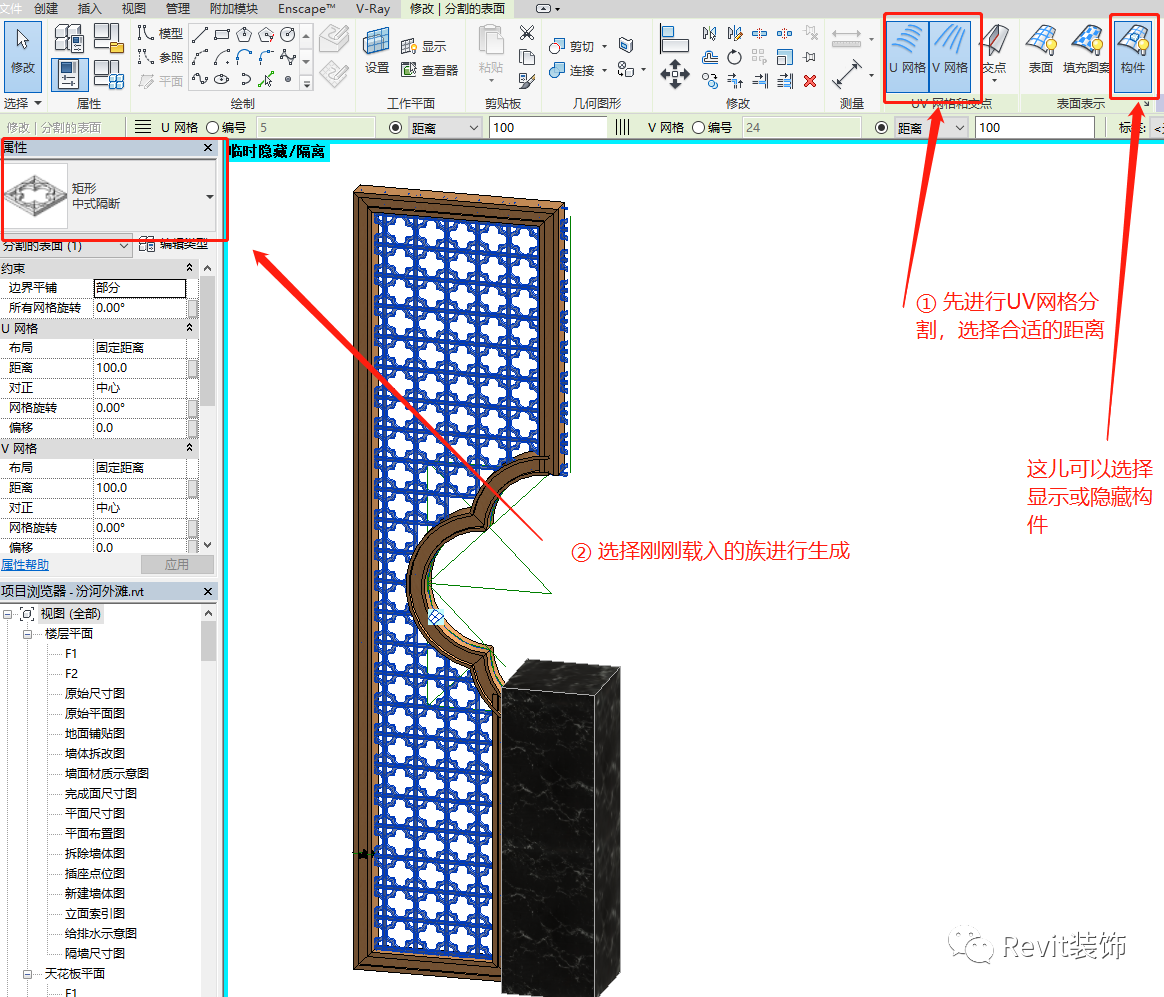This screenshot has height=997, width=1164.
Task: Click 显示 work plane icon
Action: [x=423, y=46]
